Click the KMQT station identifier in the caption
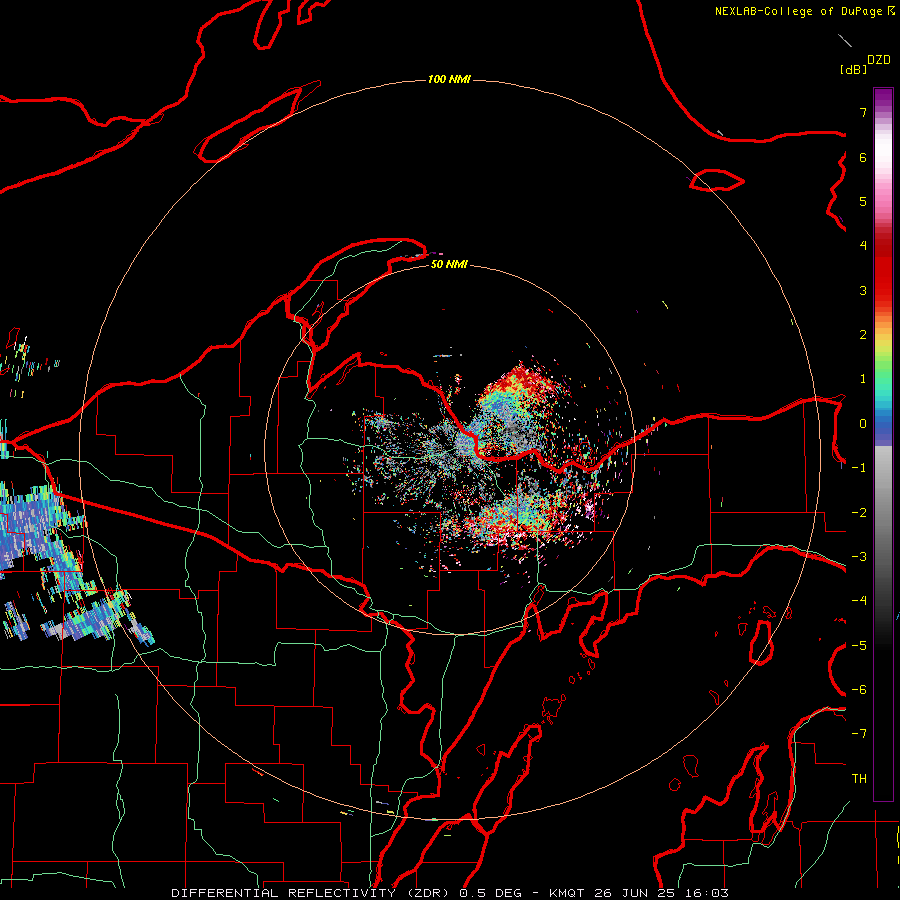Screen dimensions: 900x900 (x=567, y=893)
